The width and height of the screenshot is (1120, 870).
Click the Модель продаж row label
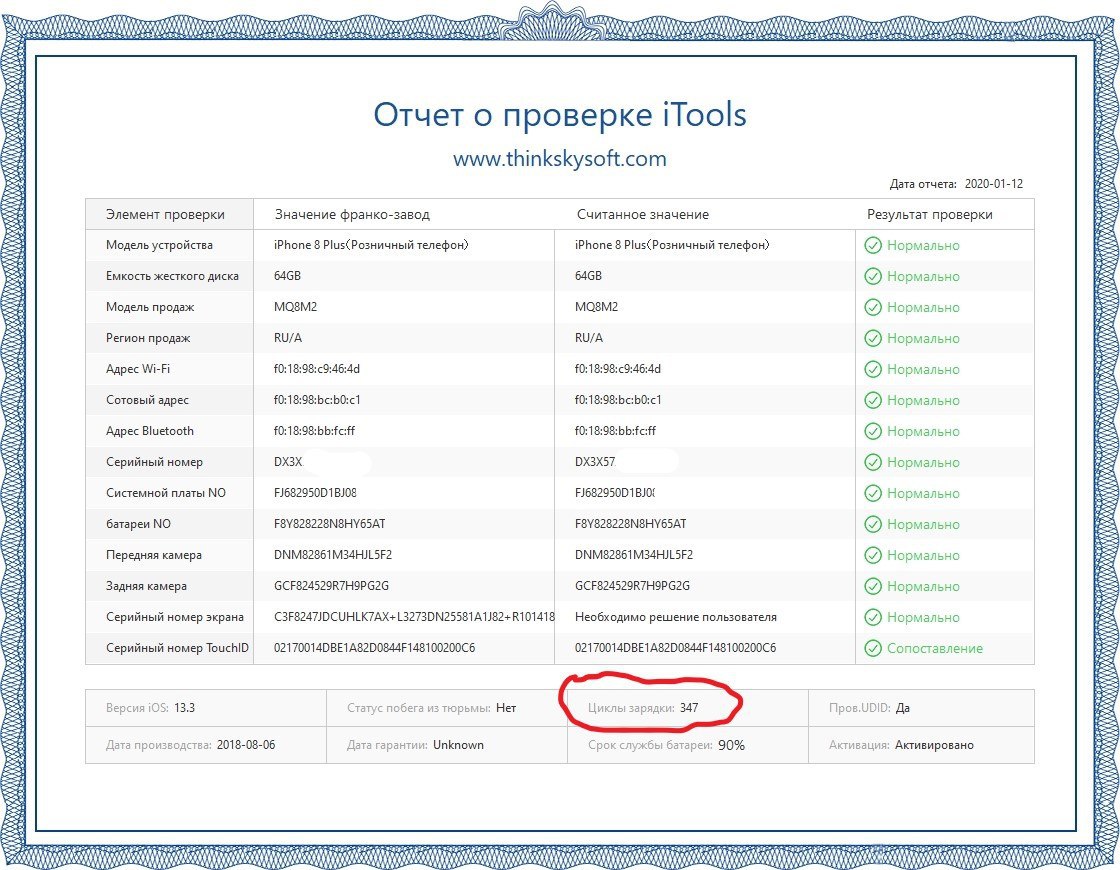(x=150, y=307)
